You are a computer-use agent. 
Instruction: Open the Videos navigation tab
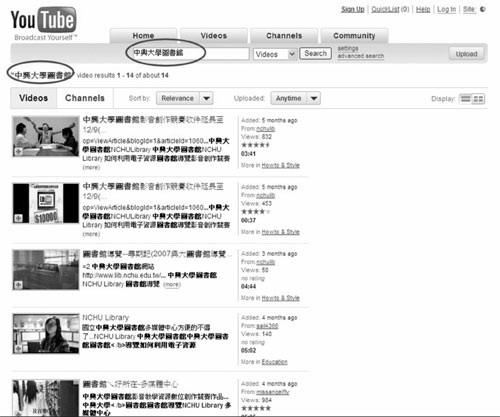point(214,36)
